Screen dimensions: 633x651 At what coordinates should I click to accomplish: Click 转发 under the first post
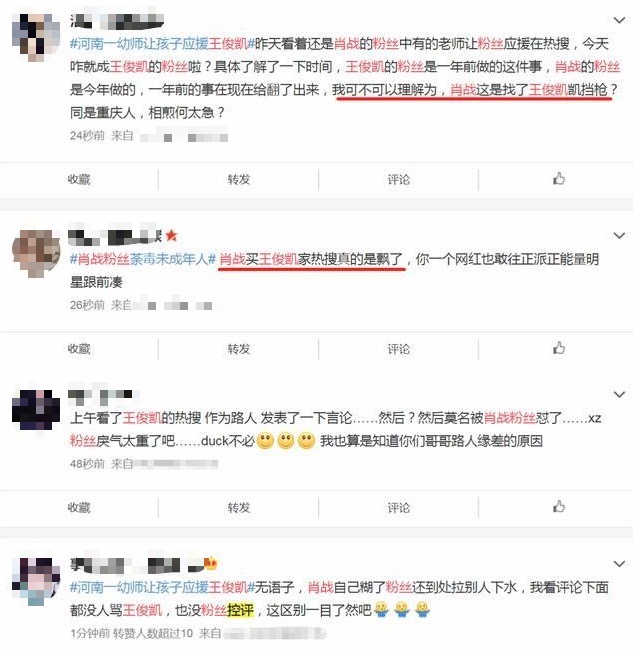tap(239, 179)
